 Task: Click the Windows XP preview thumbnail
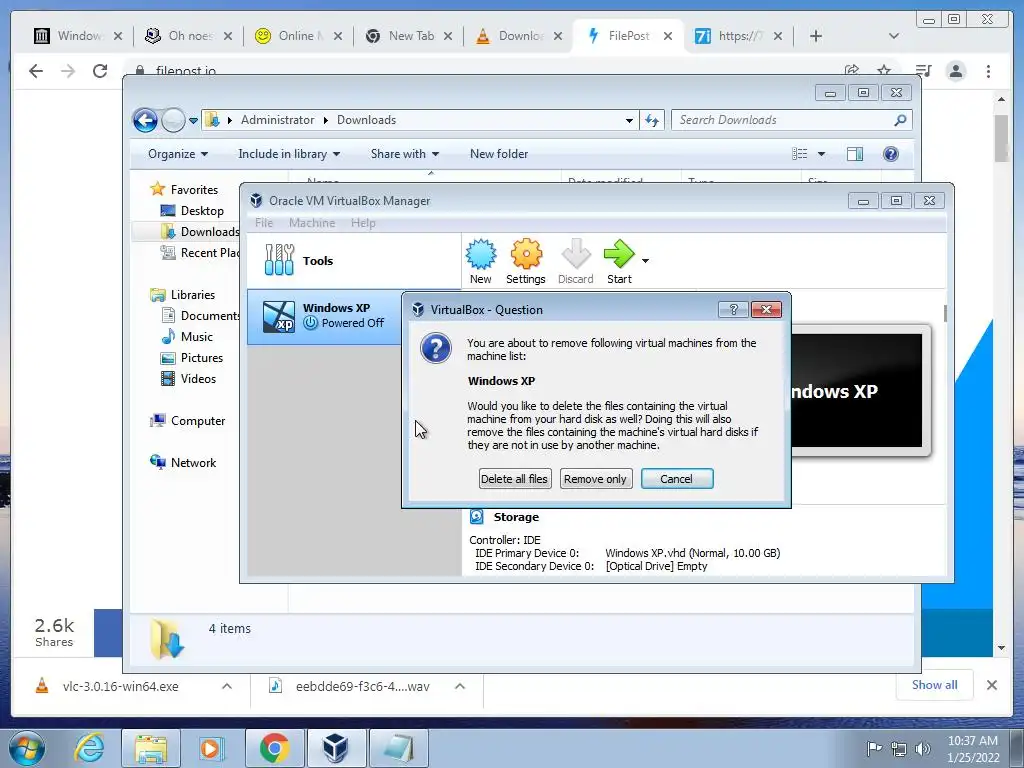click(x=857, y=391)
